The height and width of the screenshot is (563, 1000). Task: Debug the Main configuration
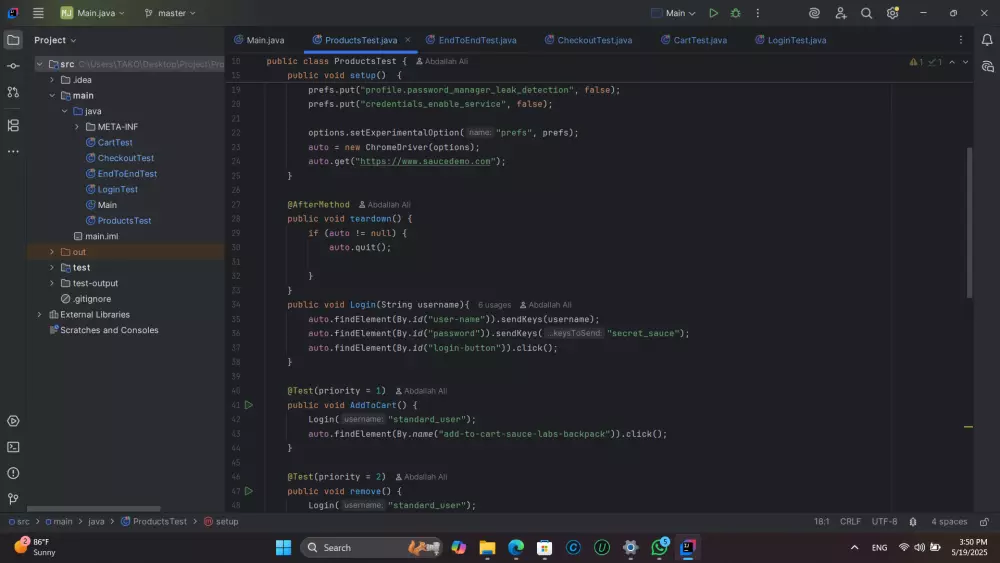tap(735, 13)
